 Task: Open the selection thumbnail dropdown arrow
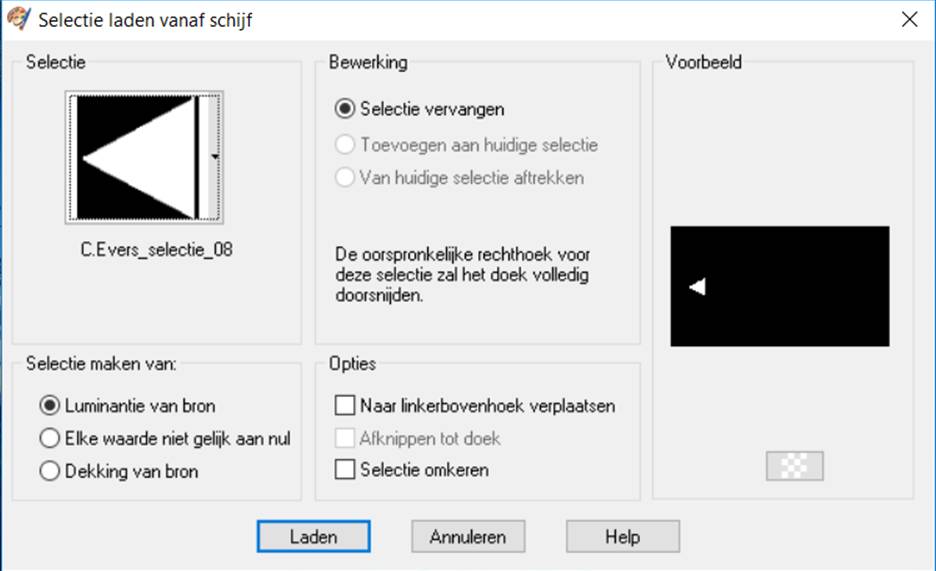point(214,157)
